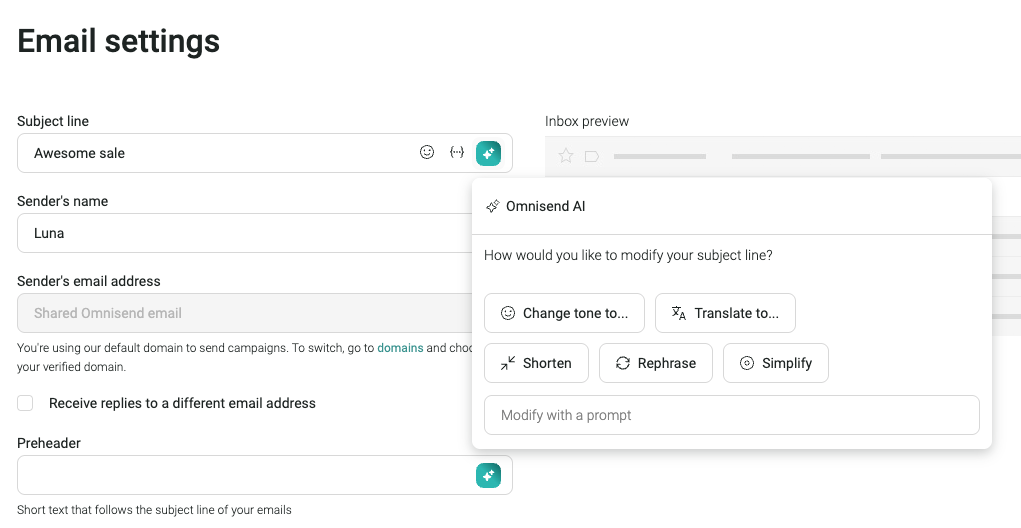The height and width of the screenshot is (528, 1021).
Task: Click 'How would you like to modify' text
Action: click(628, 255)
